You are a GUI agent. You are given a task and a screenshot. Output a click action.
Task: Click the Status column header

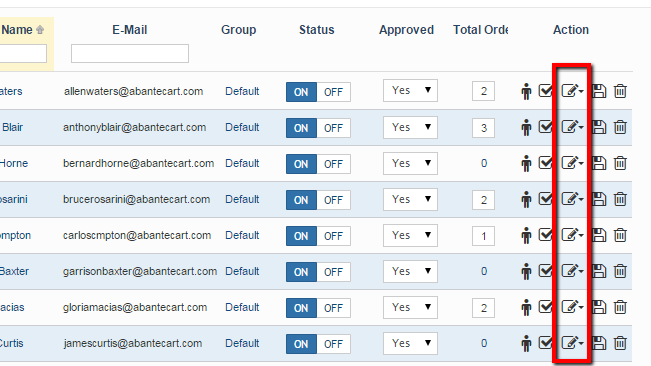(x=316, y=30)
